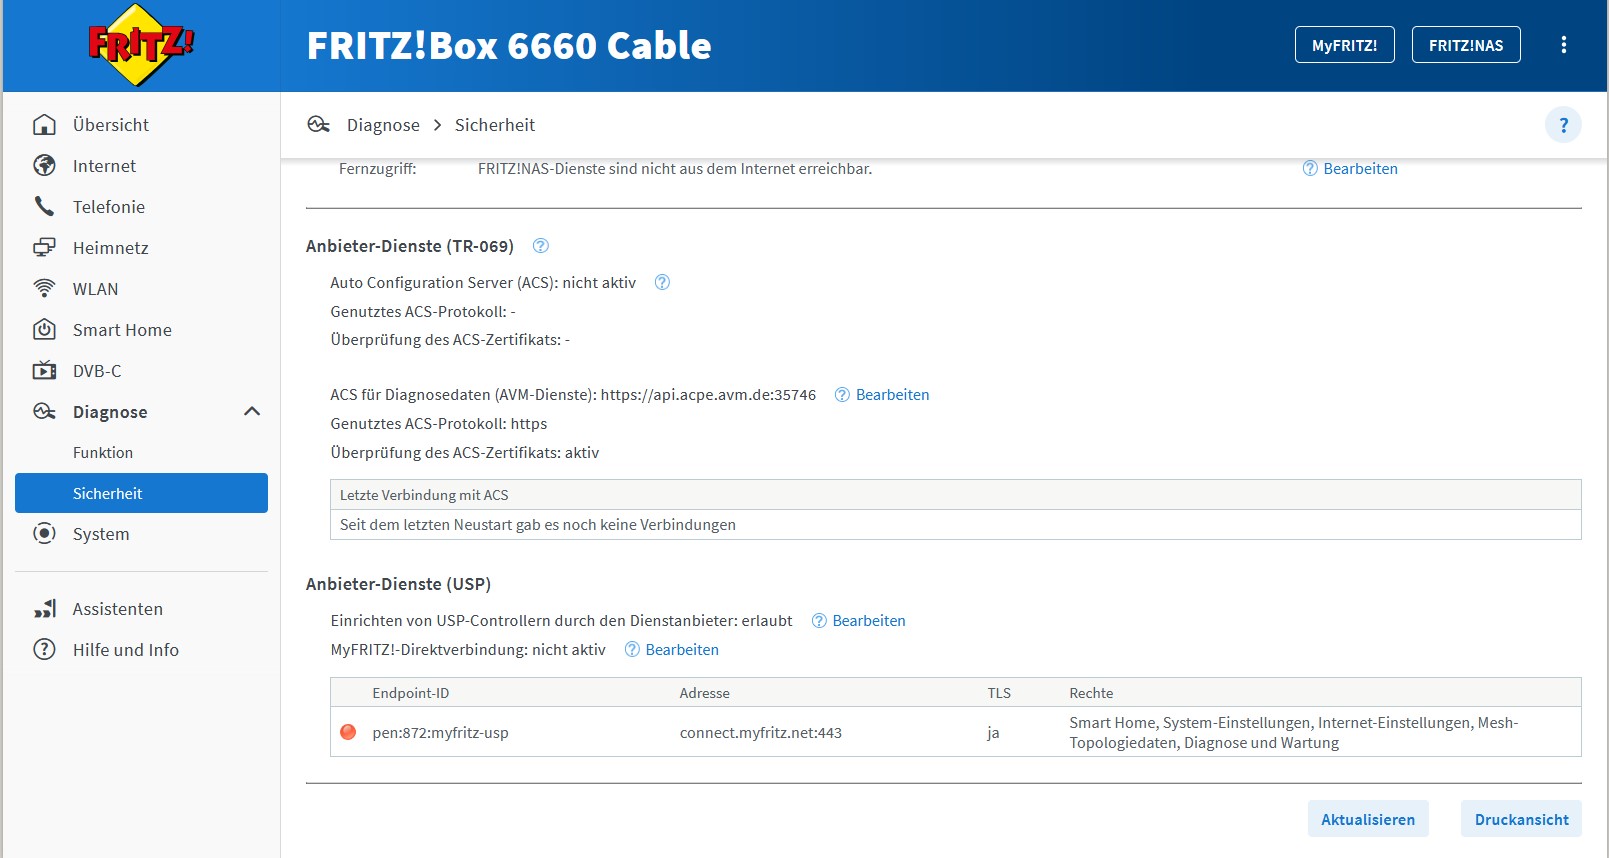The width and height of the screenshot is (1609, 858).
Task: Click Bearbeiten link for ACS für Diagnosedaten
Action: (892, 395)
